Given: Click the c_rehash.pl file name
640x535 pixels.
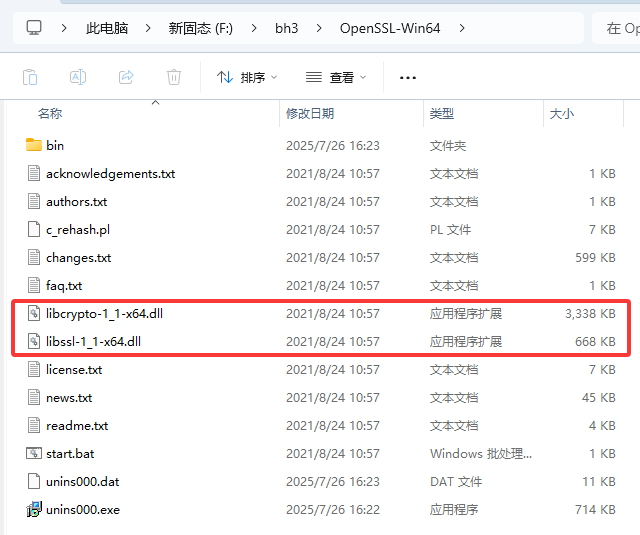Looking at the screenshot, I should tap(78, 230).
